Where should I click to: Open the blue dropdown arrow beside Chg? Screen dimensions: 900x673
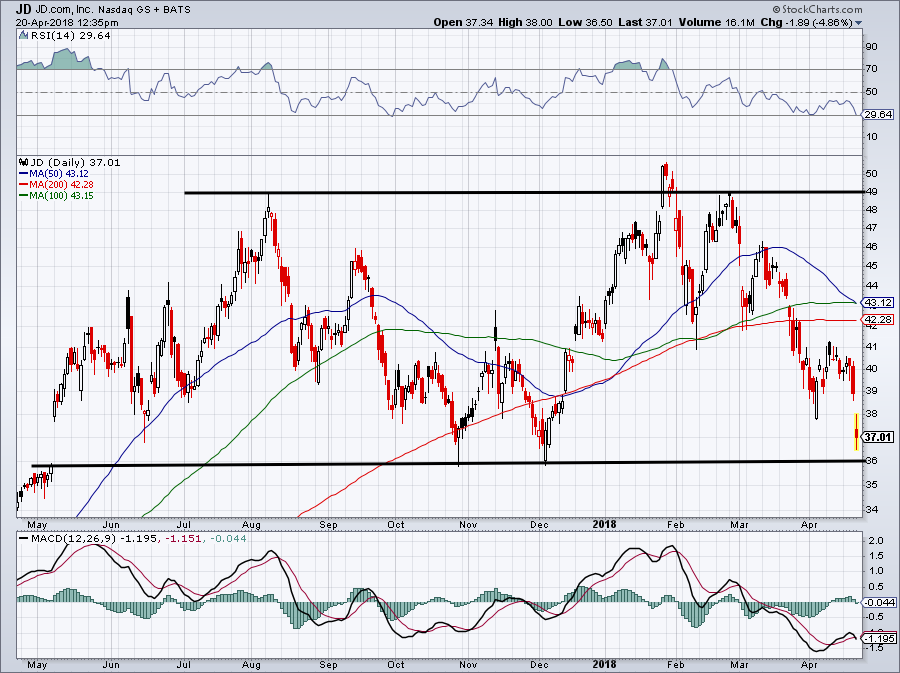(859, 23)
